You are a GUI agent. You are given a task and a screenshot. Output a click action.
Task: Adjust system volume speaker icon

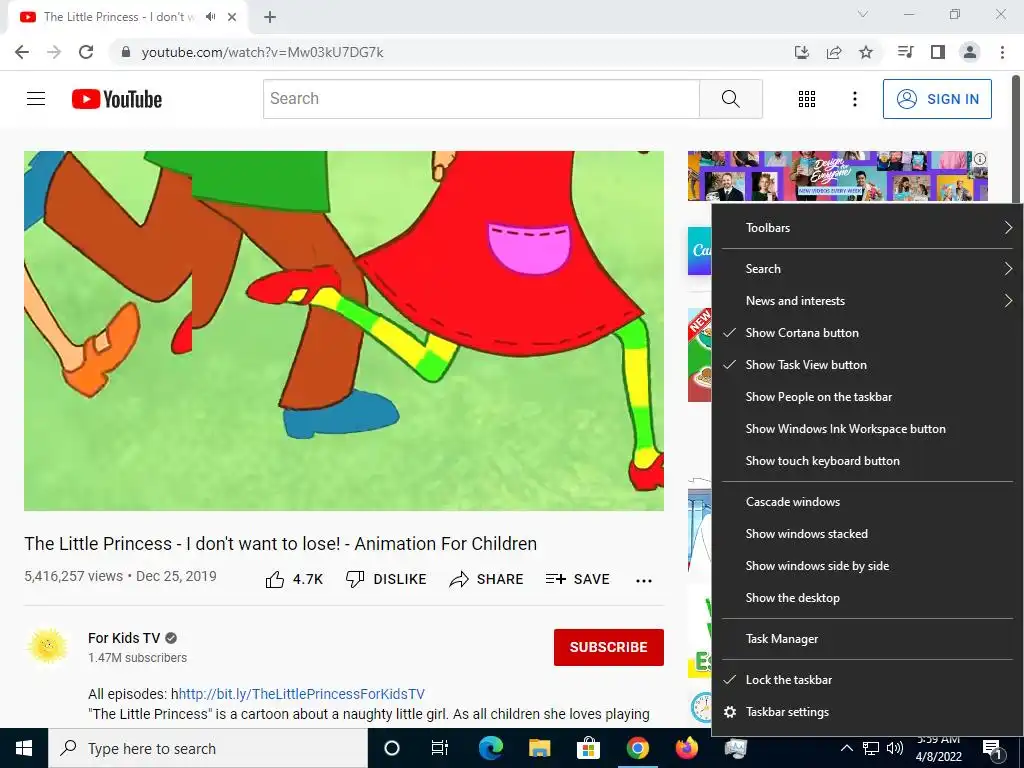pos(895,748)
